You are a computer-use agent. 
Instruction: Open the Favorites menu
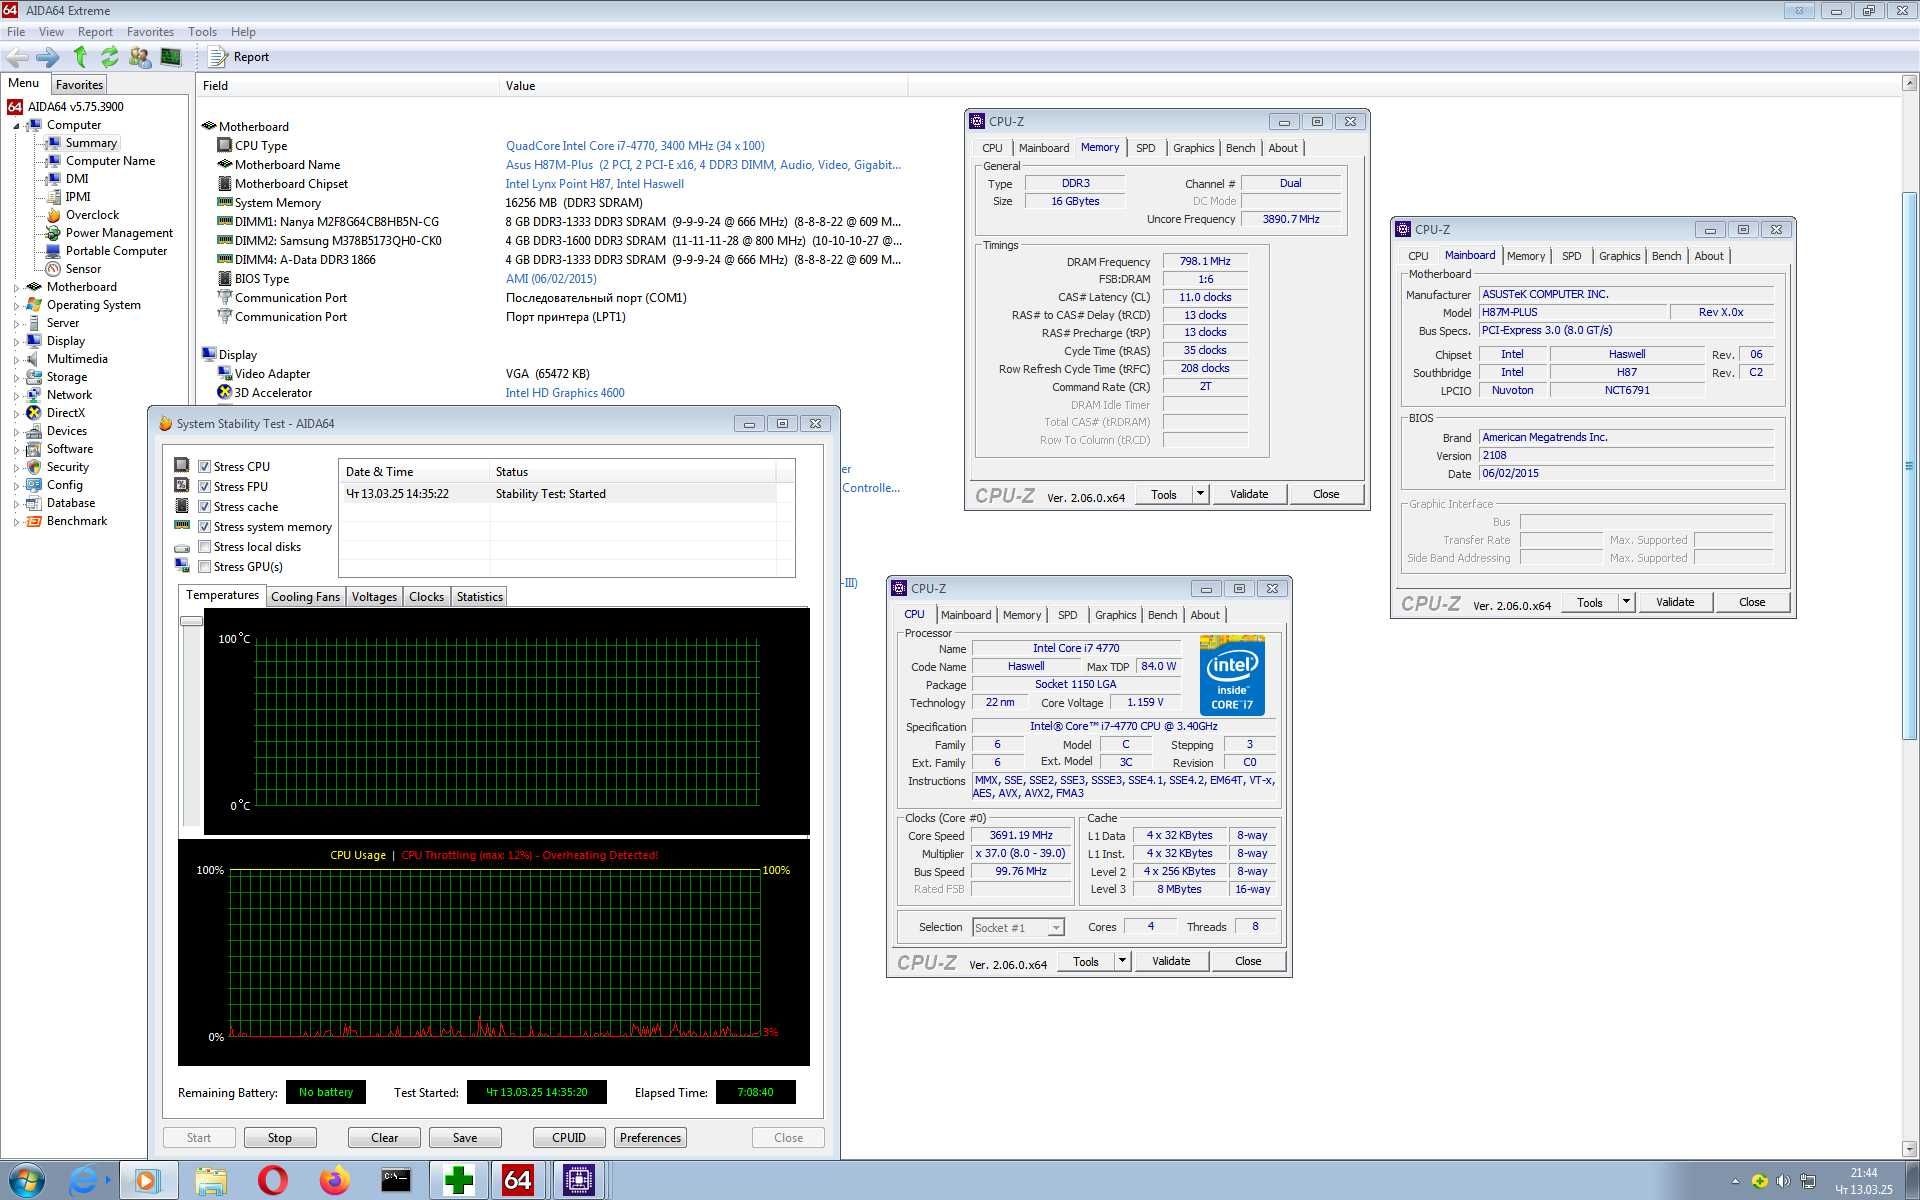(x=150, y=32)
